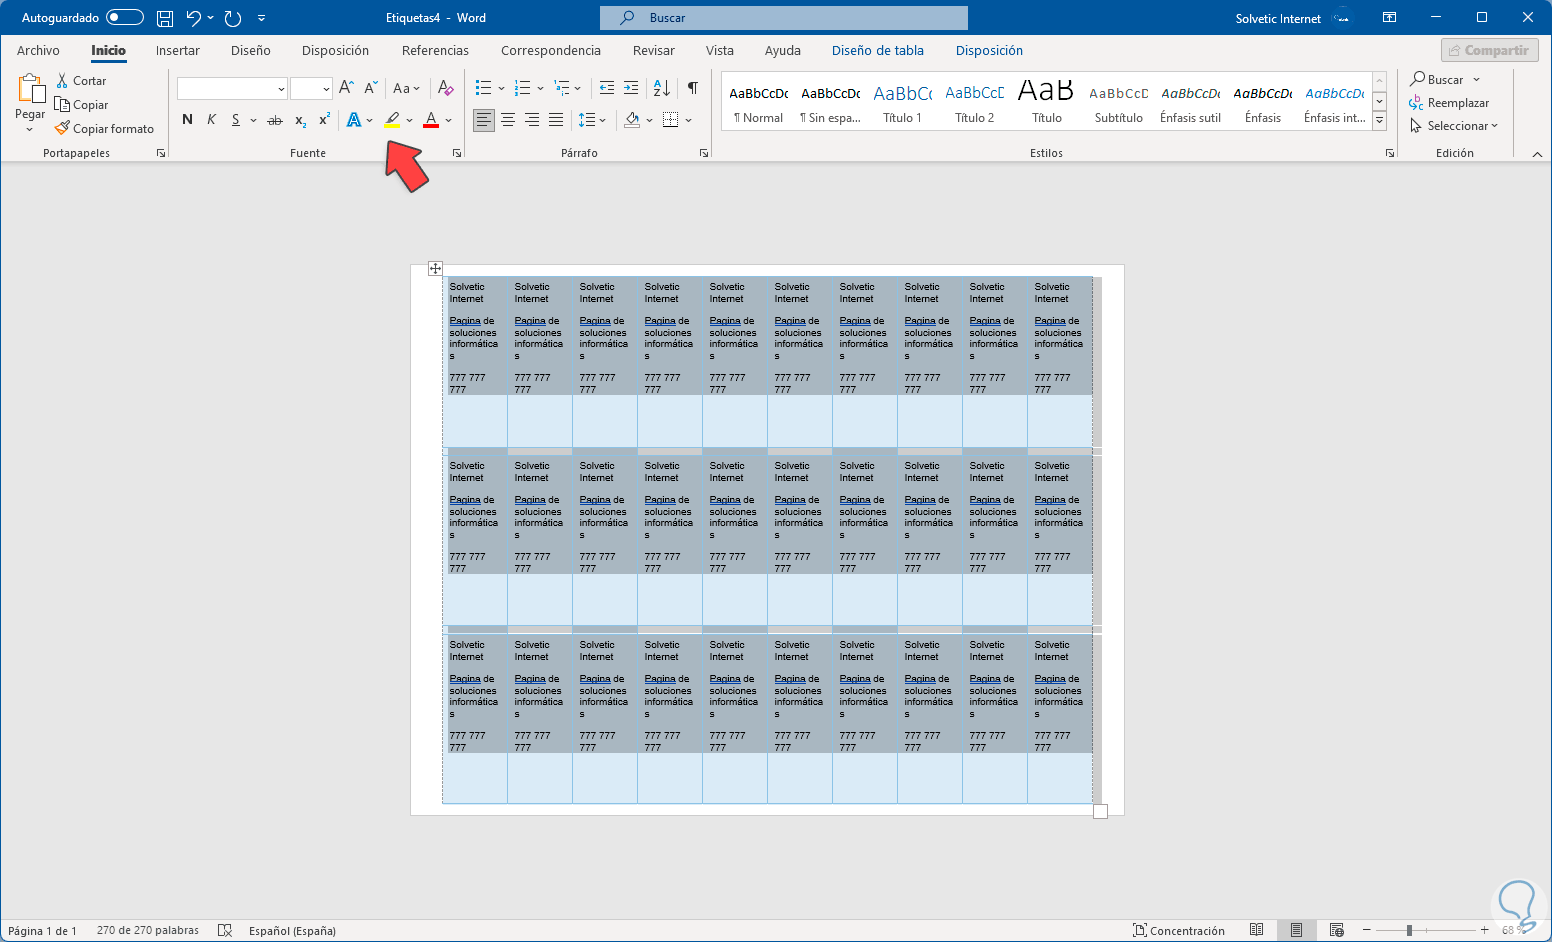The height and width of the screenshot is (942, 1552).
Task: Open change case Aa dropdown
Action: pyautogui.click(x=406, y=88)
